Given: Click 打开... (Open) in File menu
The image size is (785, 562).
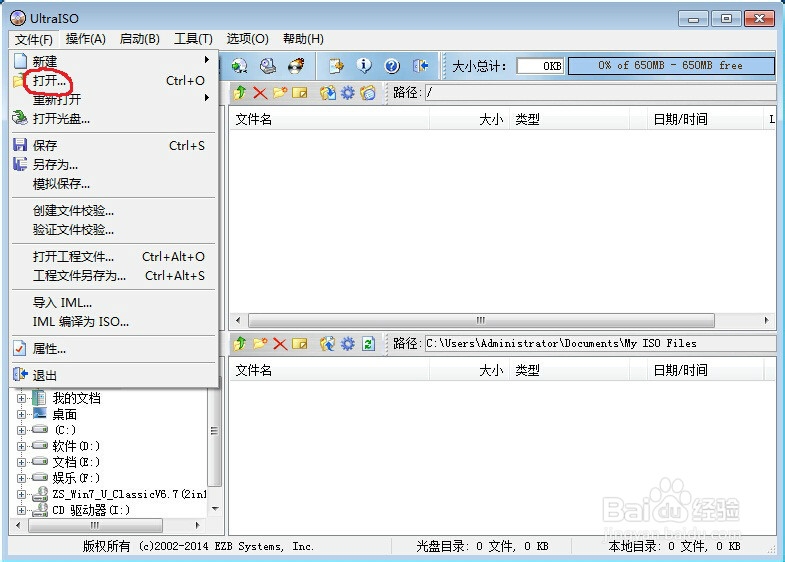Looking at the screenshot, I should point(114,81).
